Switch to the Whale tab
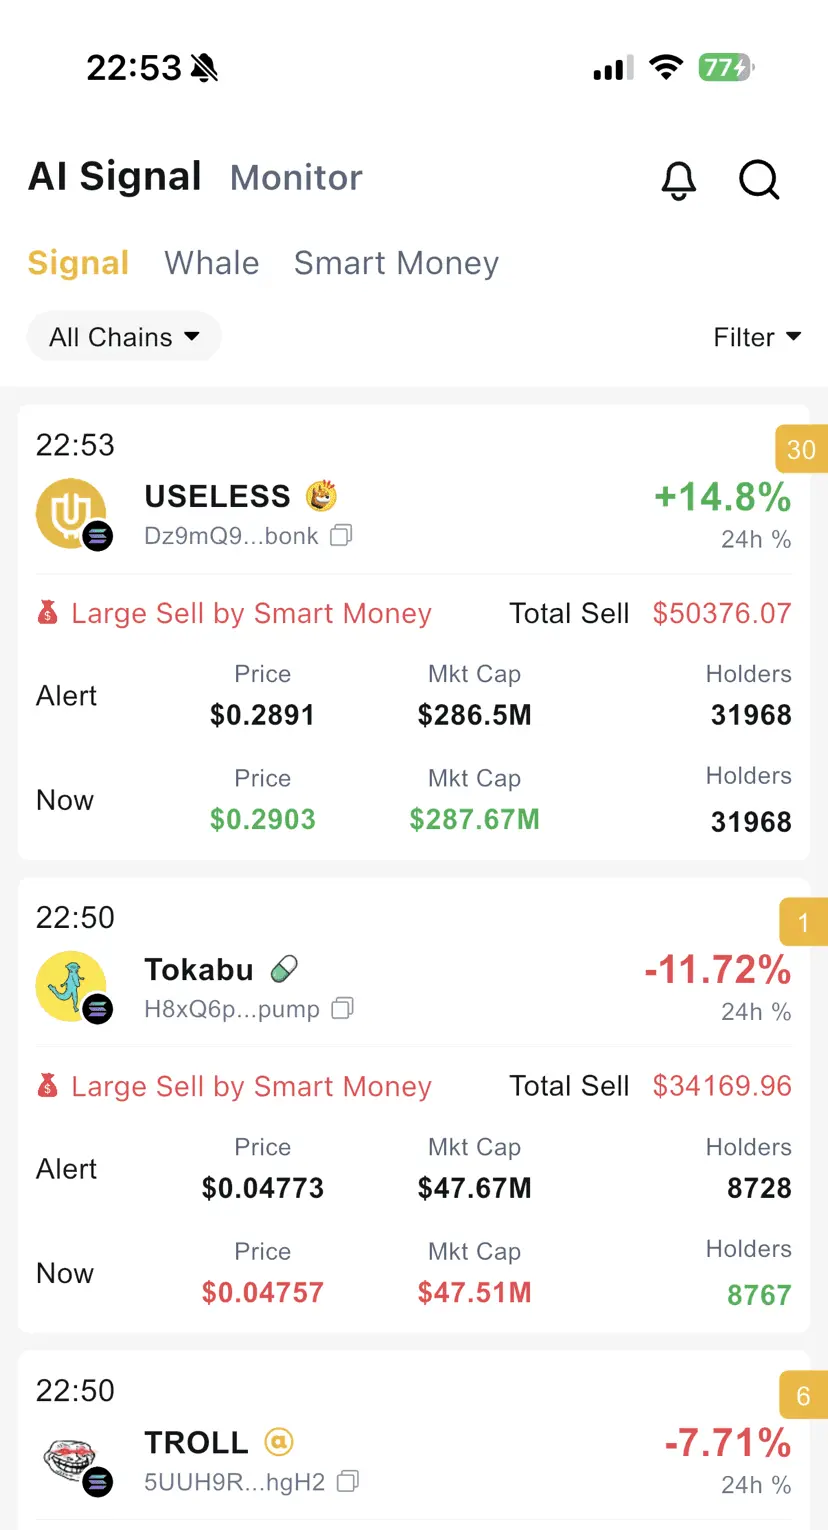The image size is (828, 1530). (212, 263)
